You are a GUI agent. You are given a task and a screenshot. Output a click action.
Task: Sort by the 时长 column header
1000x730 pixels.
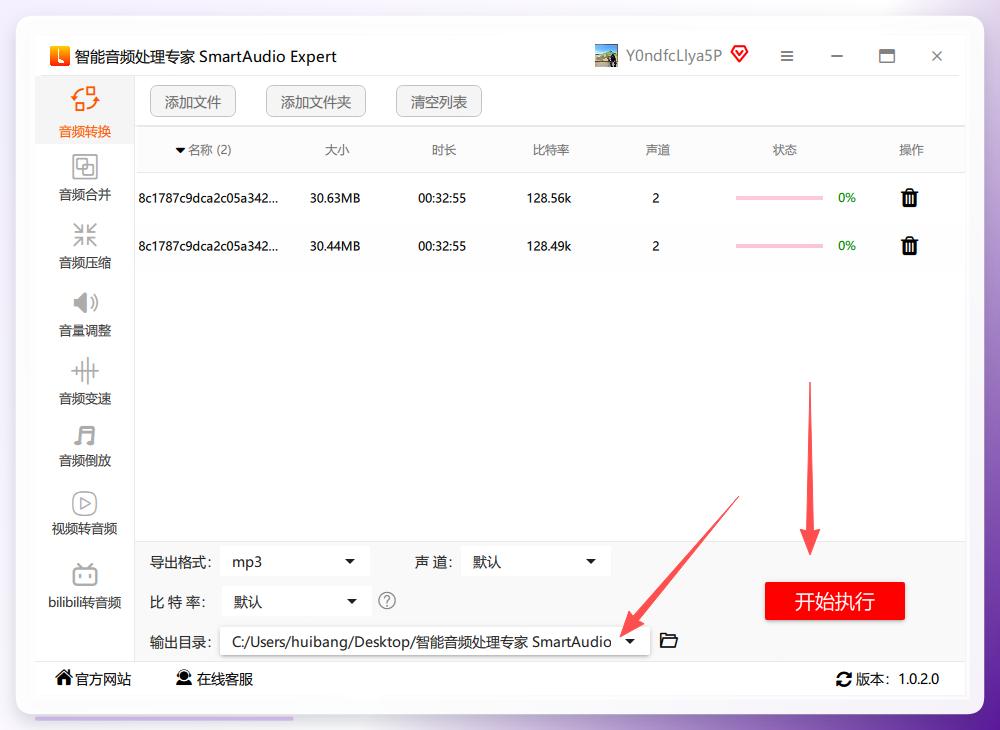(443, 150)
